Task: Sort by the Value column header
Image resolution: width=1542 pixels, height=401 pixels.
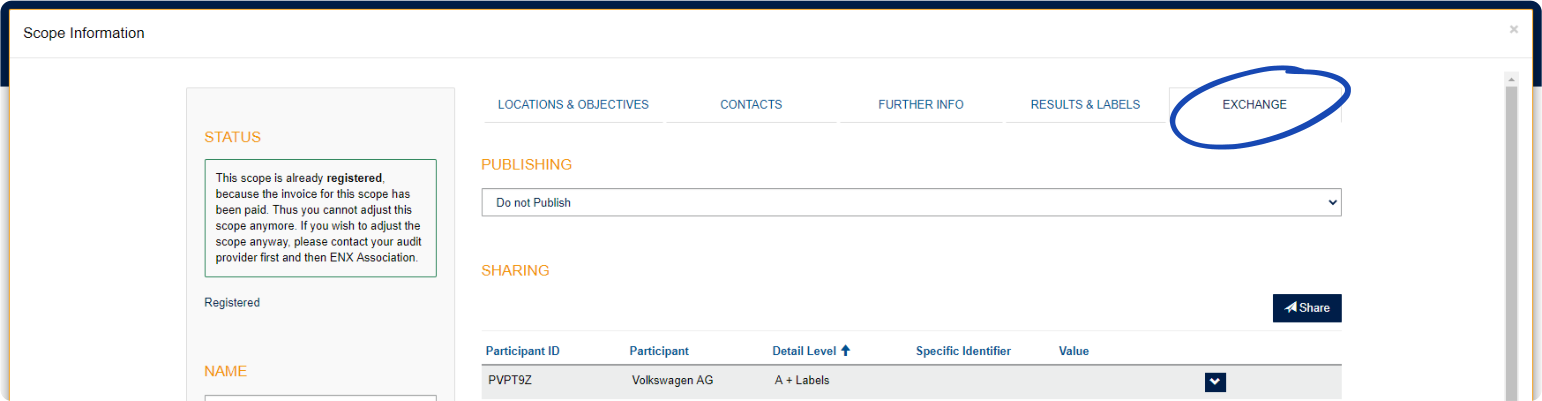Action: coord(1074,351)
